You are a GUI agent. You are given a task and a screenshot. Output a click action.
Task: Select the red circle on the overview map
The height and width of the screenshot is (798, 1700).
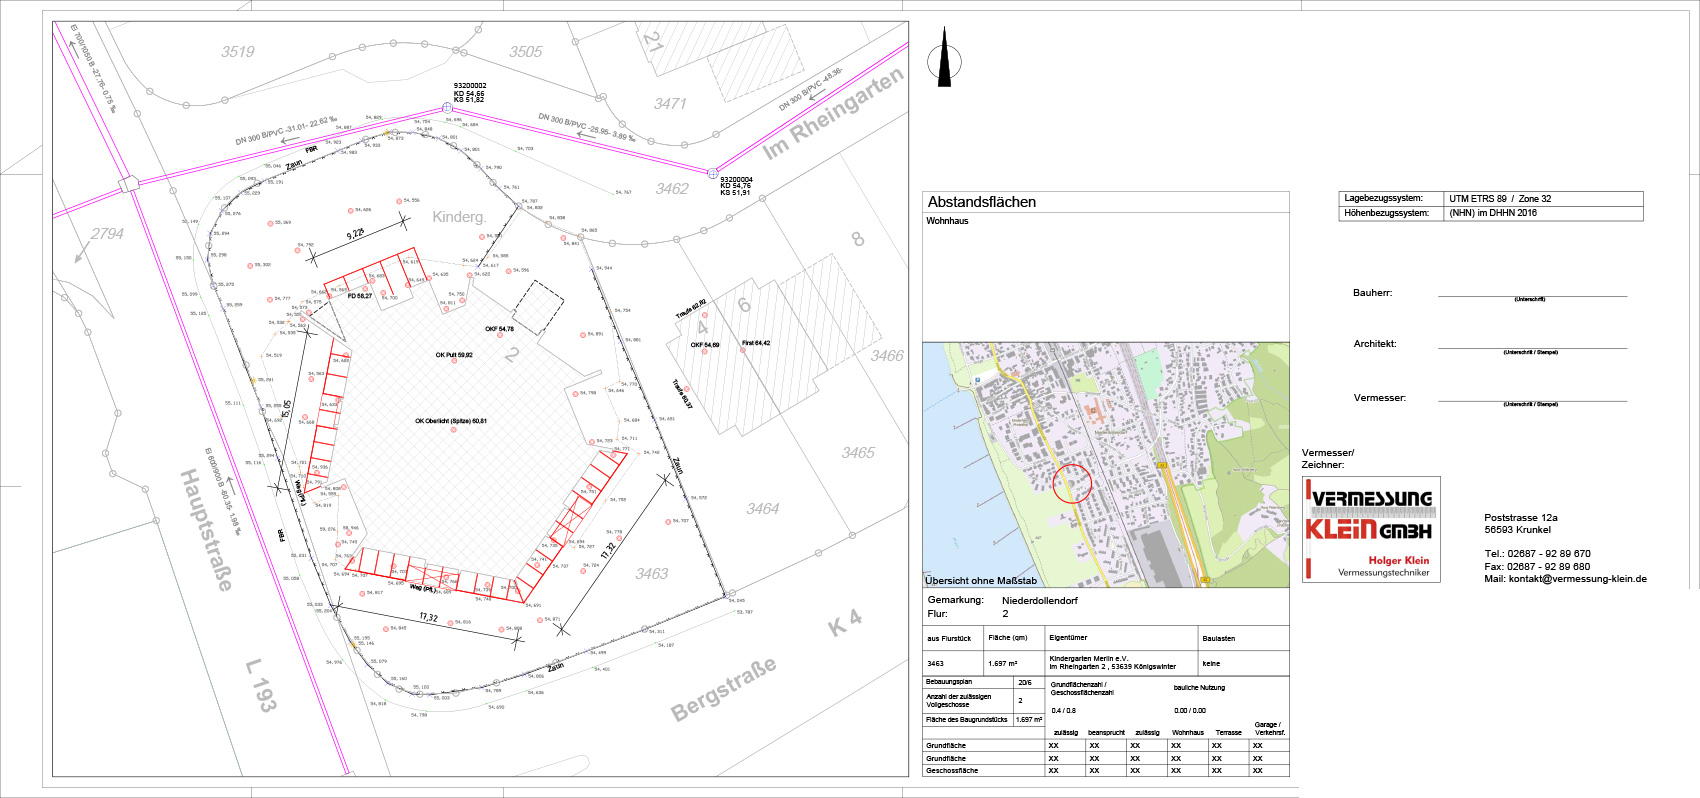tap(1072, 483)
